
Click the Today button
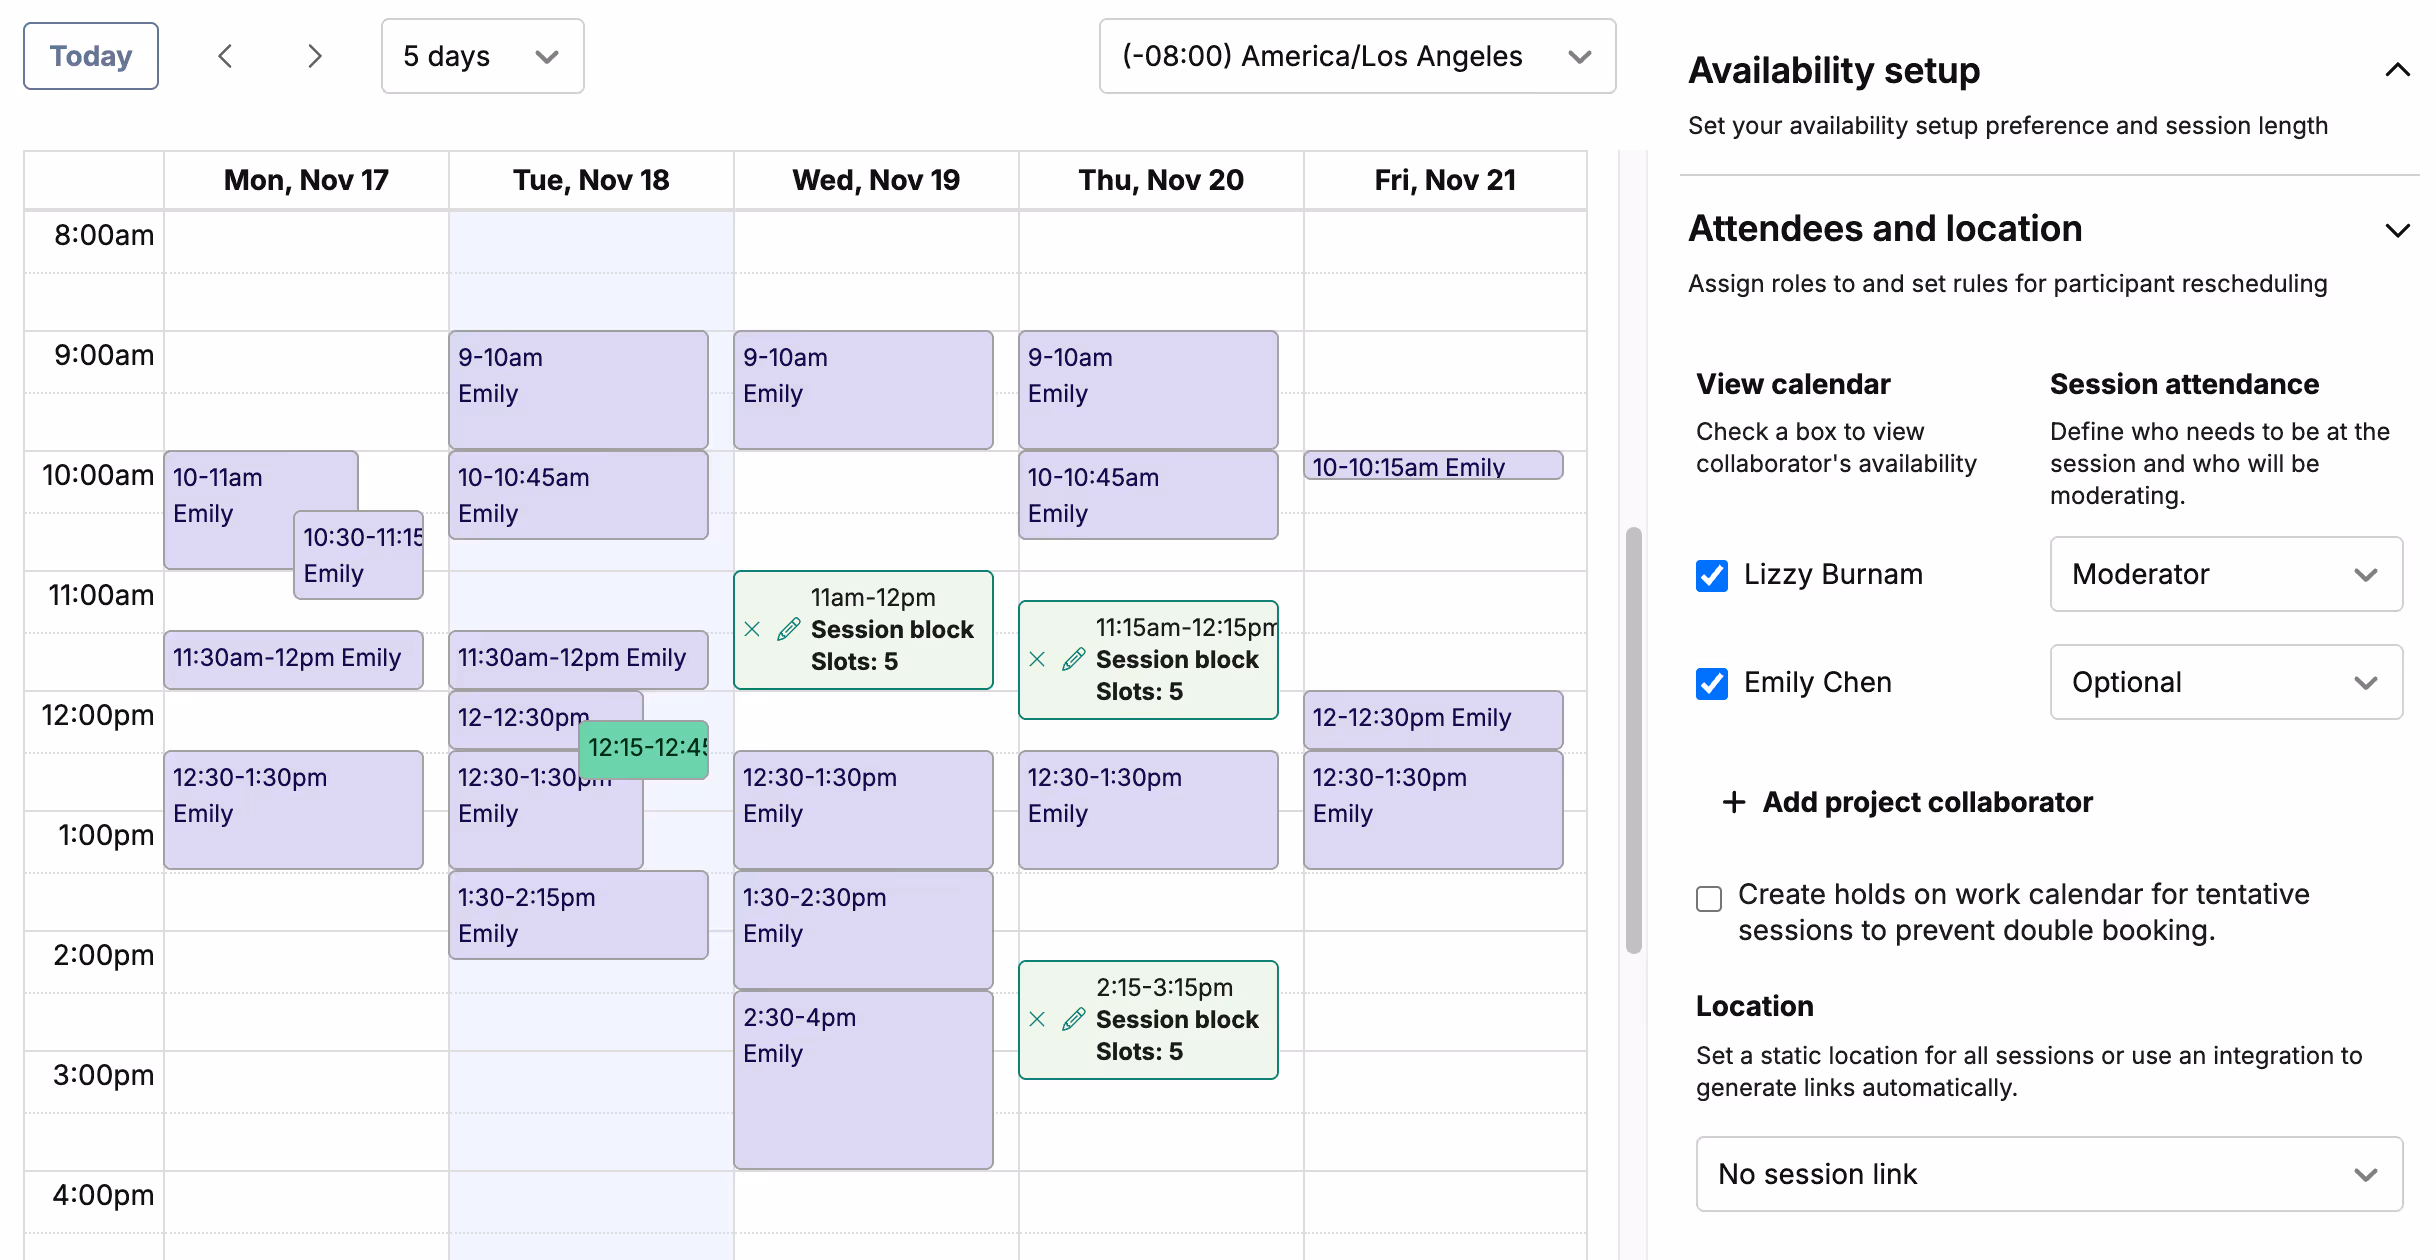(x=91, y=56)
